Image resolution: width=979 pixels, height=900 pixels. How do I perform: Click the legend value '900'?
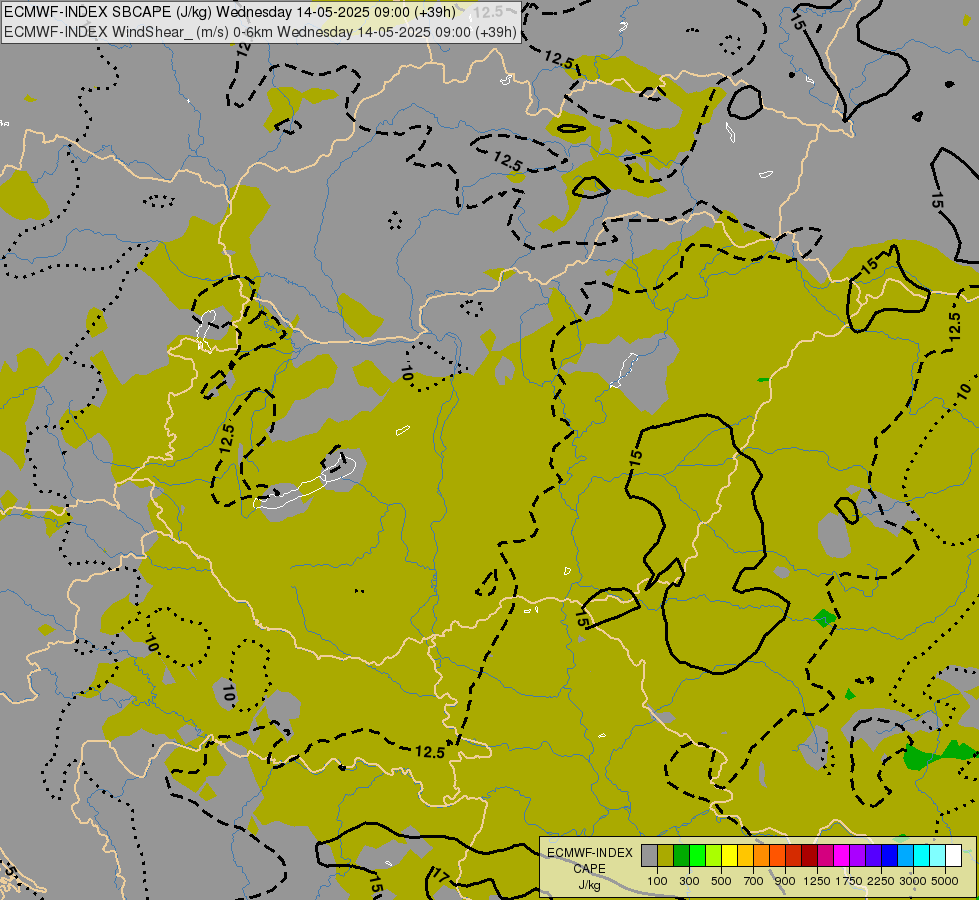click(785, 881)
